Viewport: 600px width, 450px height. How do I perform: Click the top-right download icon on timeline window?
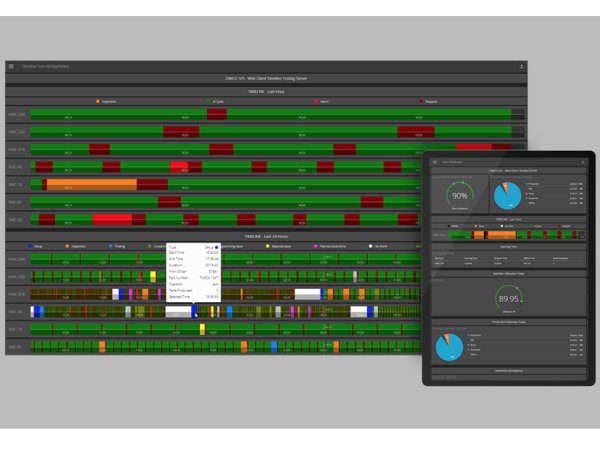pyautogui.click(x=522, y=66)
